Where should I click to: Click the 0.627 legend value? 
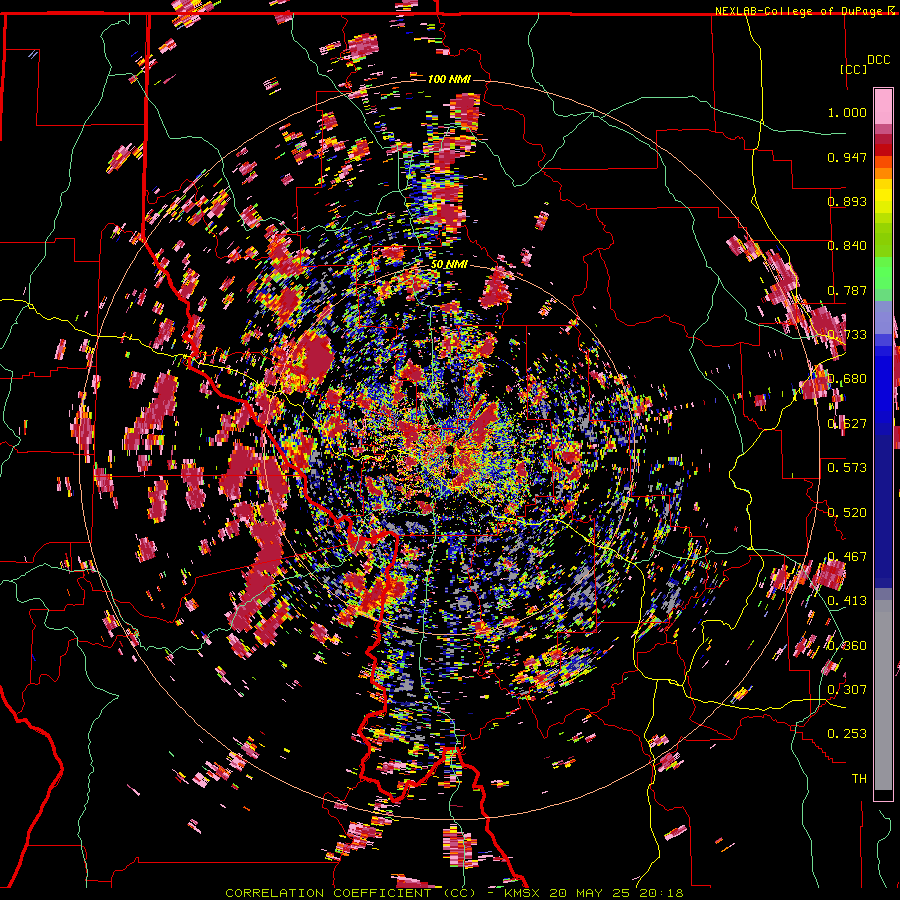click(x=847, y=424)
